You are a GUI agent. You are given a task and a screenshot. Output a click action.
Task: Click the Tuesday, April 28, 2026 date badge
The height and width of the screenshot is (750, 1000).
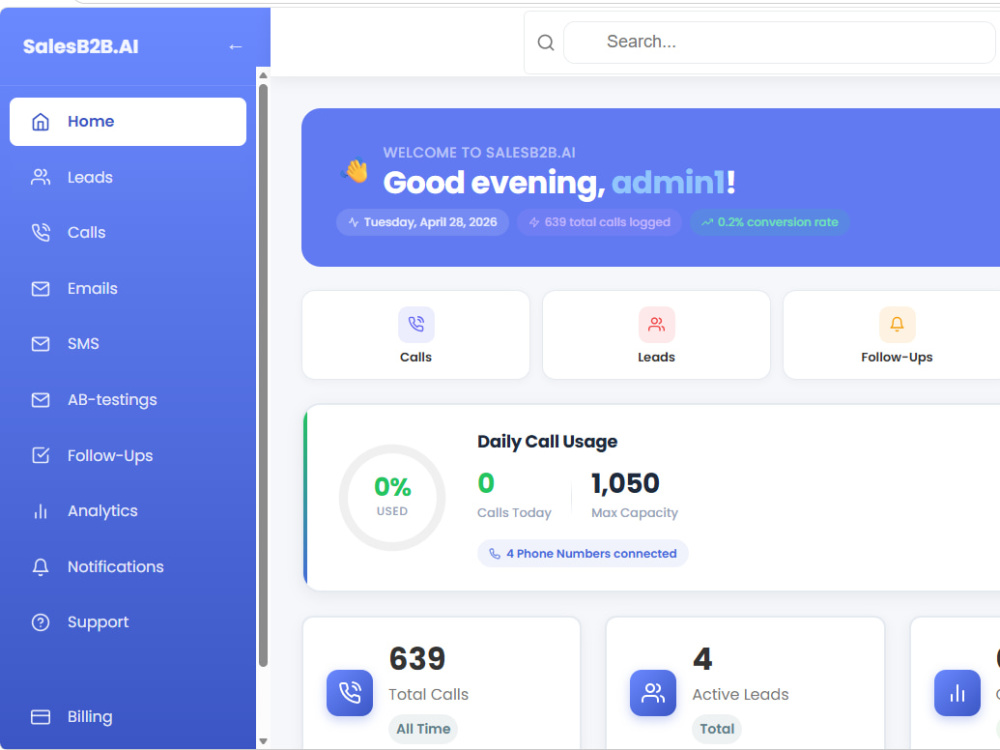[422, 223]
